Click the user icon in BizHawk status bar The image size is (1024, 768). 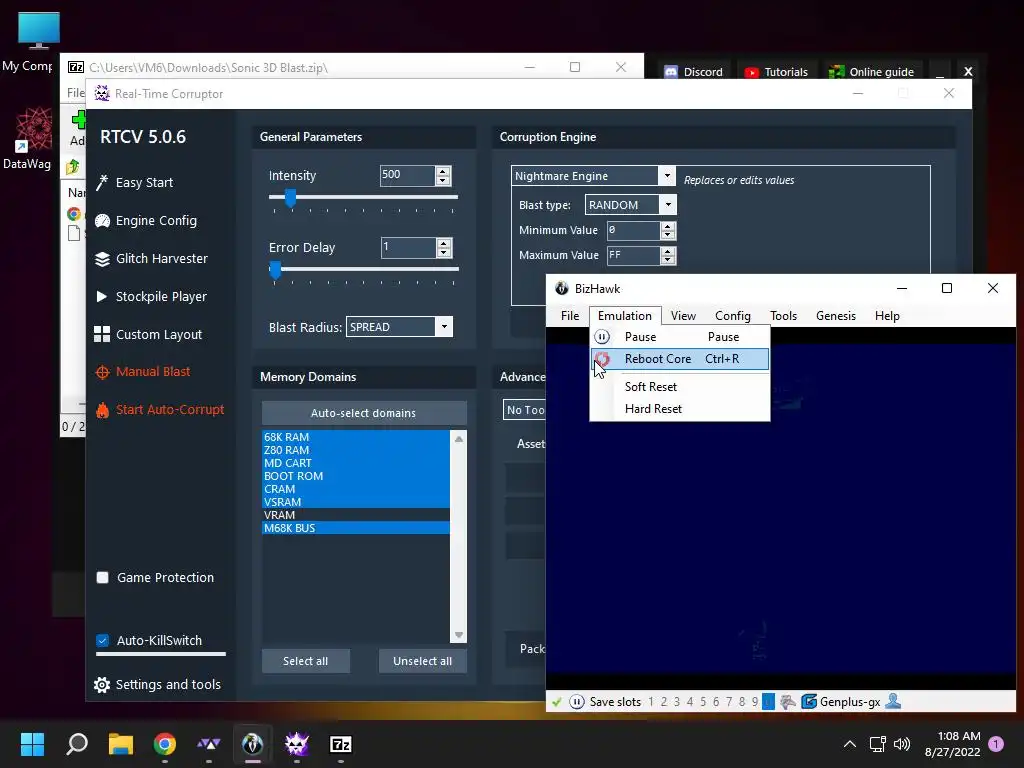[x=893, y=701]
